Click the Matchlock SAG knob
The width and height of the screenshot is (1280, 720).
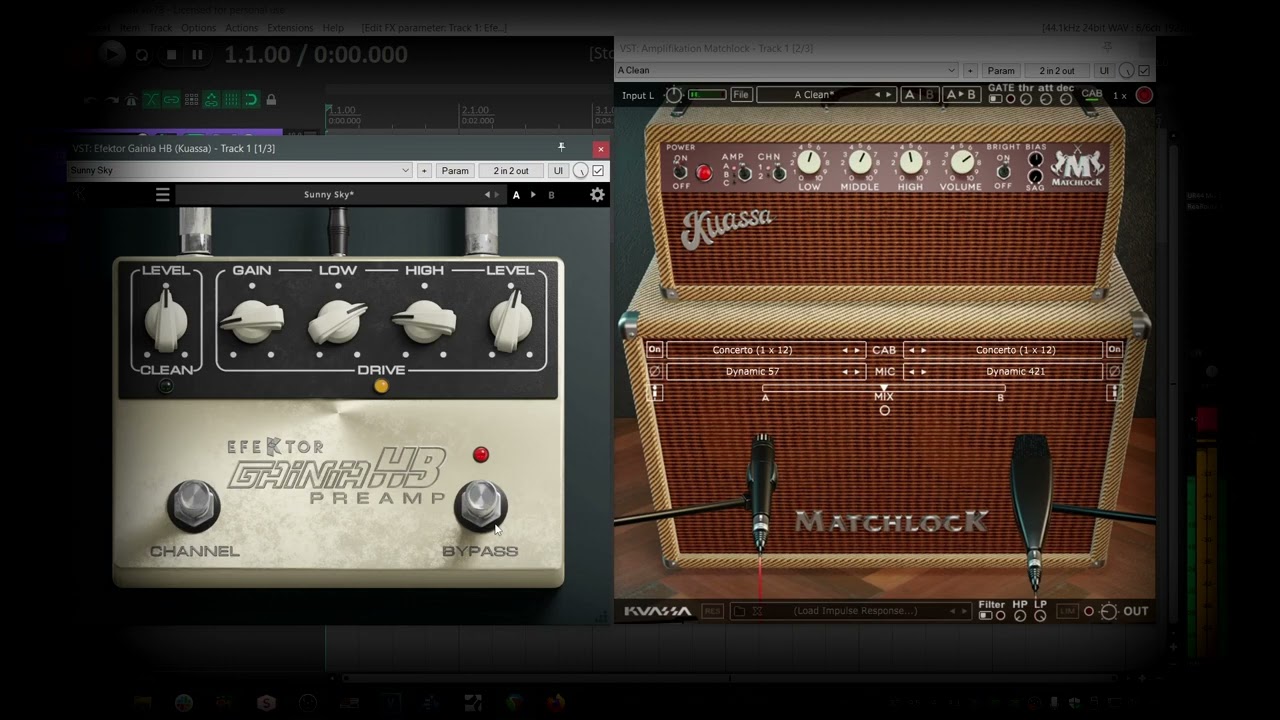(x=1036, y=178)
